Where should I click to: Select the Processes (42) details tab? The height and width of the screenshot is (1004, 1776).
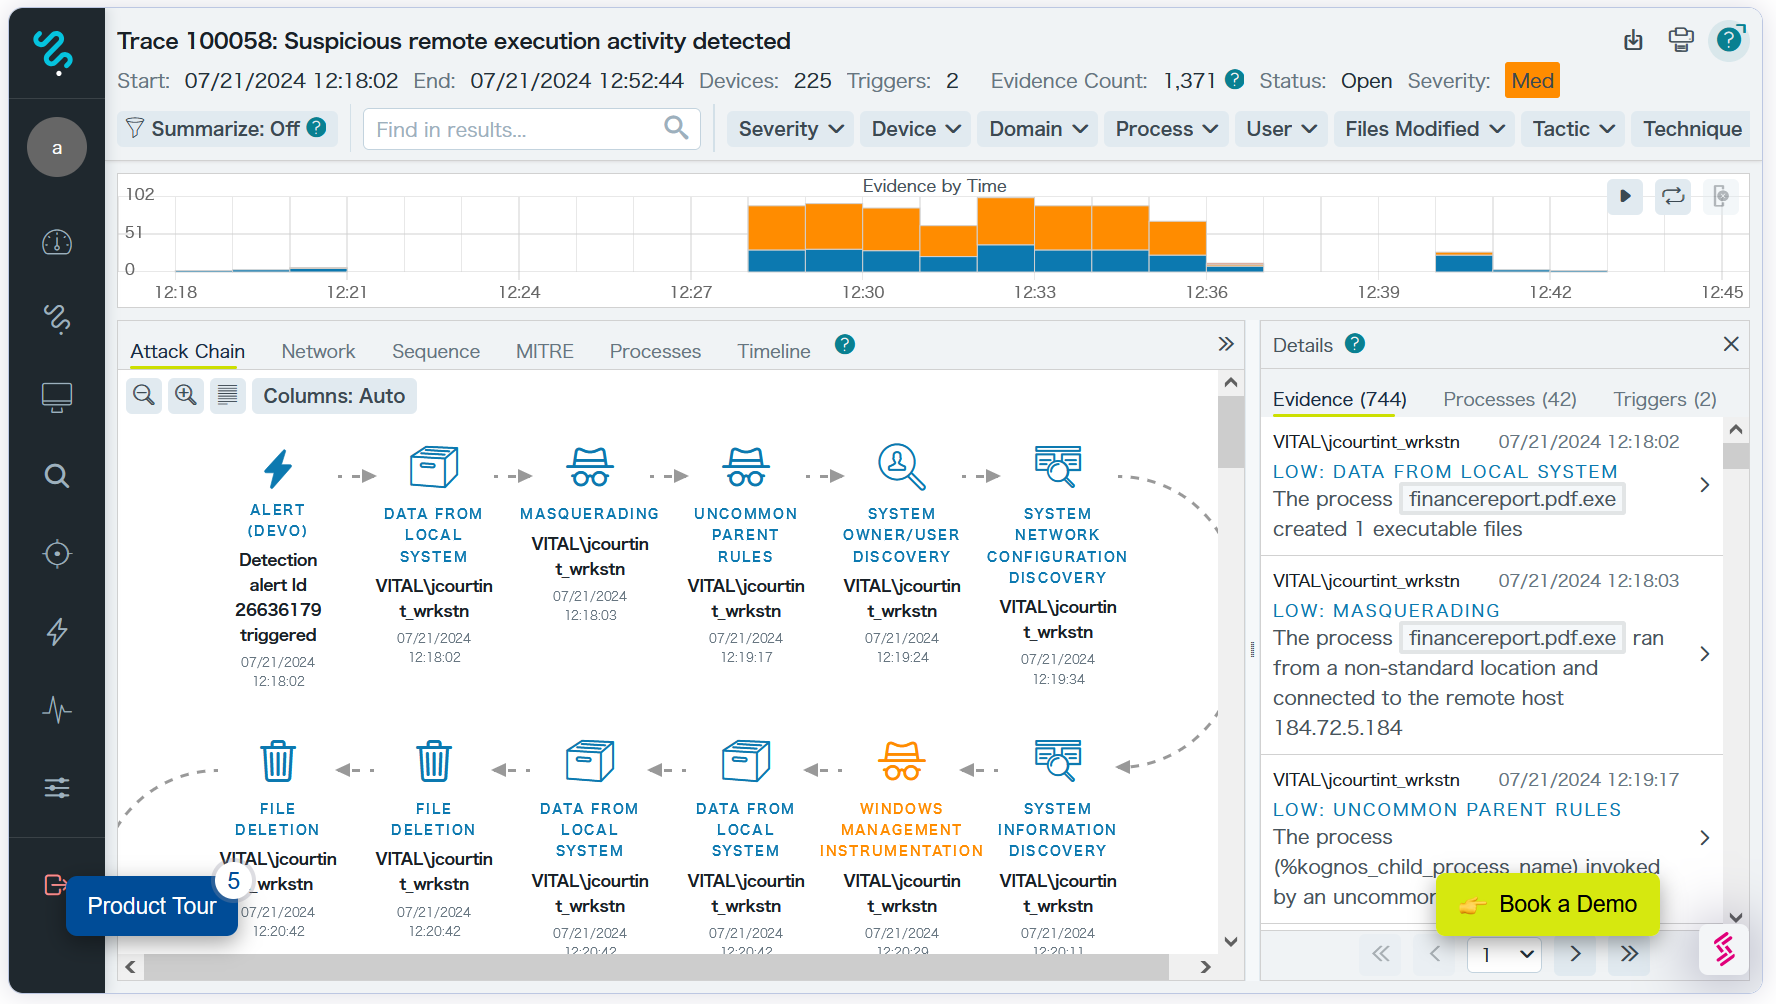coord(1509,400)
